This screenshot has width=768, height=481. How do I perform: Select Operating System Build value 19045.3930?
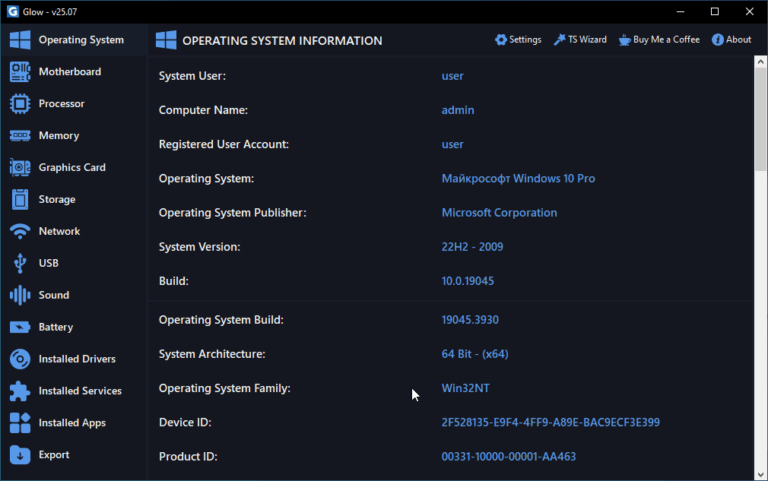pos(470,320)
